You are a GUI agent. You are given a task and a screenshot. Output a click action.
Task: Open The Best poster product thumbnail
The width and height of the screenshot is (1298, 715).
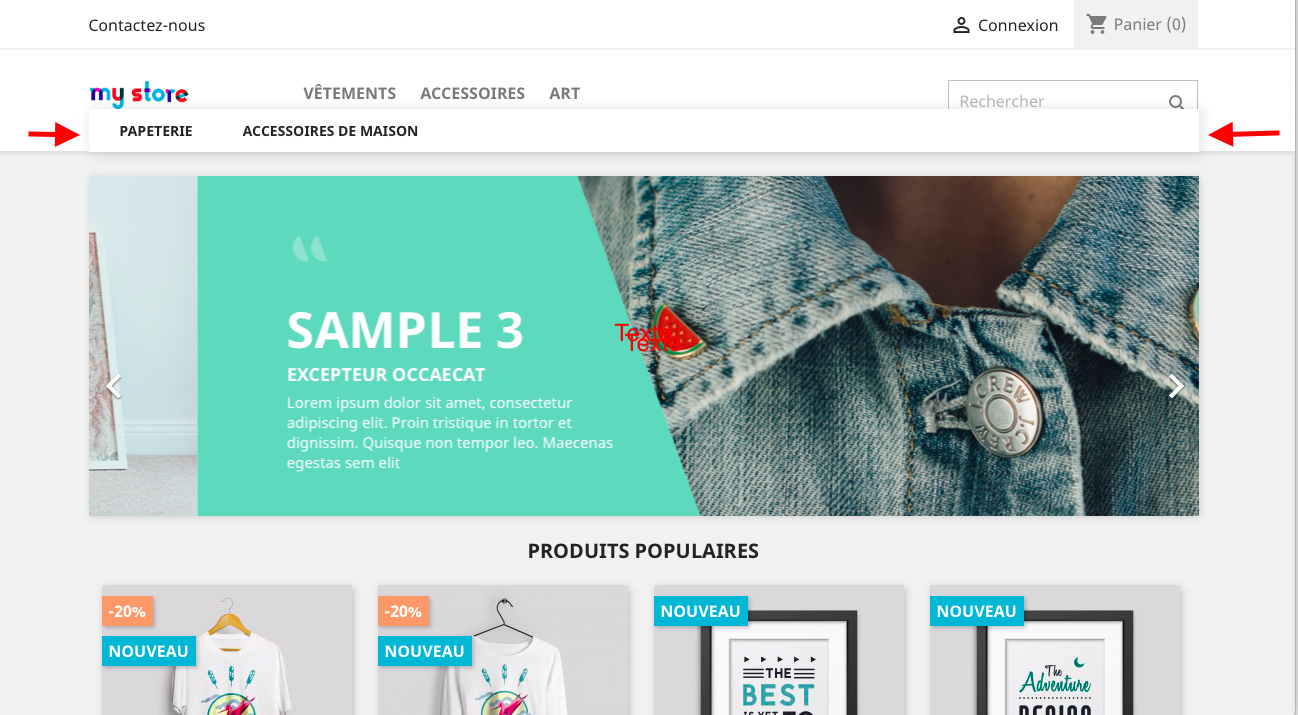tap(779, 650)
